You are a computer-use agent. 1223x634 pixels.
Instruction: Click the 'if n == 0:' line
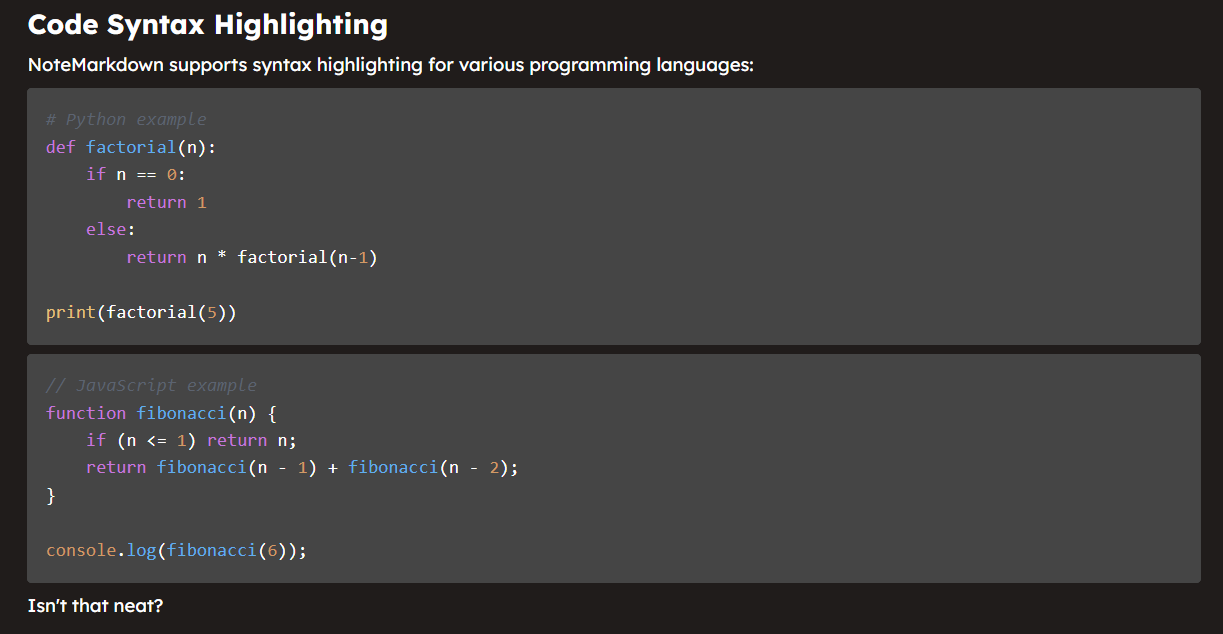pos(136,175)
